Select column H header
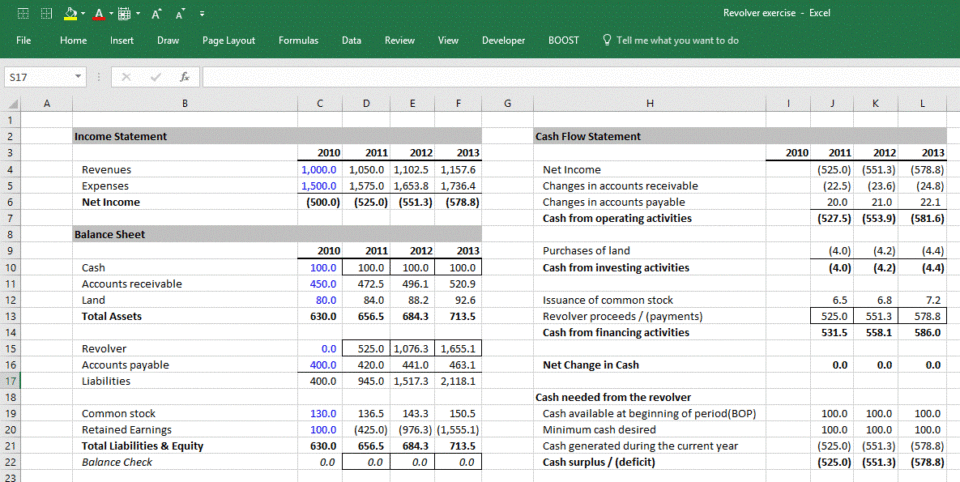Screen dimensions: 960x482 pyautogui.click(x=650, y=104)
